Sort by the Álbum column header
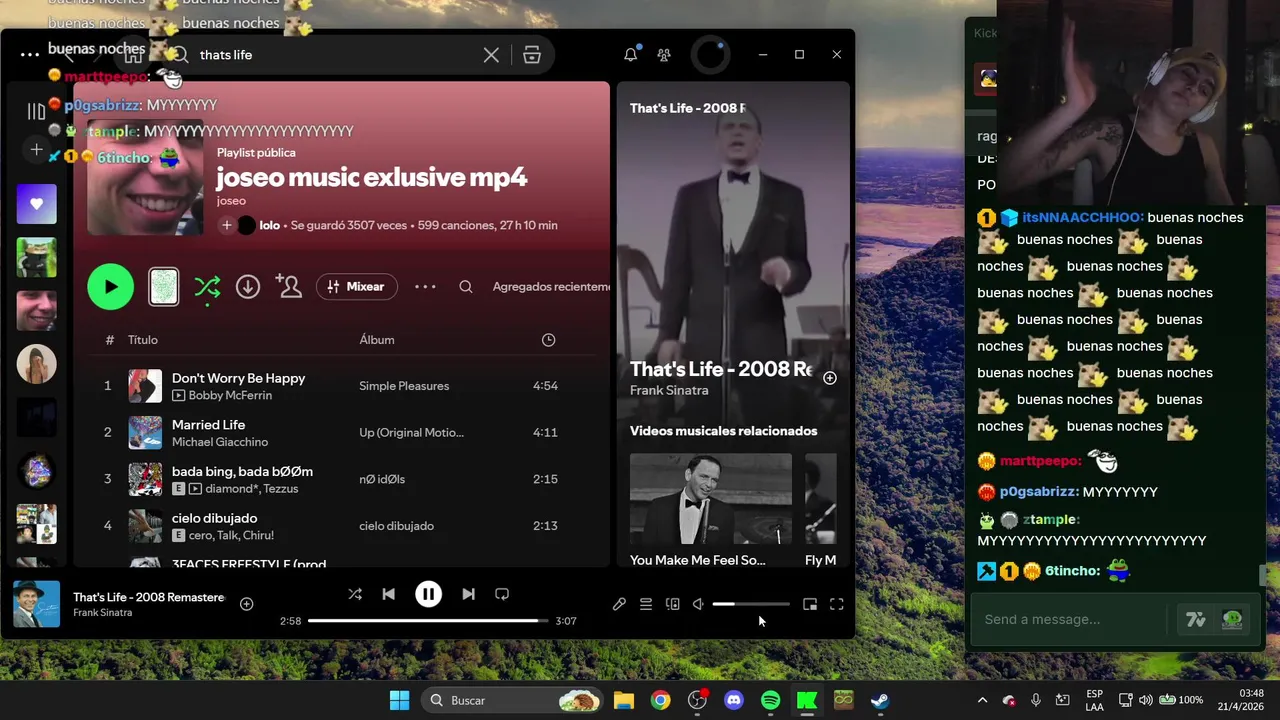Screen dimensions: 1280x720 tap(377, 340)
